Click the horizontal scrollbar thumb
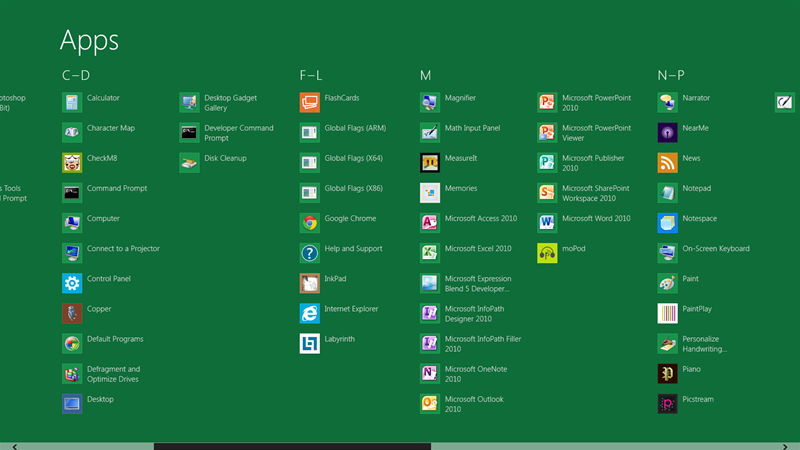 [x=292, y=446]
